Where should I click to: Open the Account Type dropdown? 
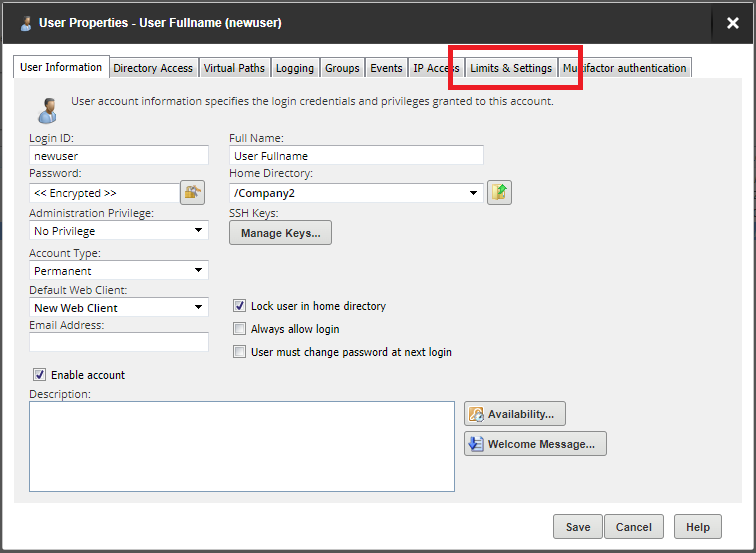119,270
